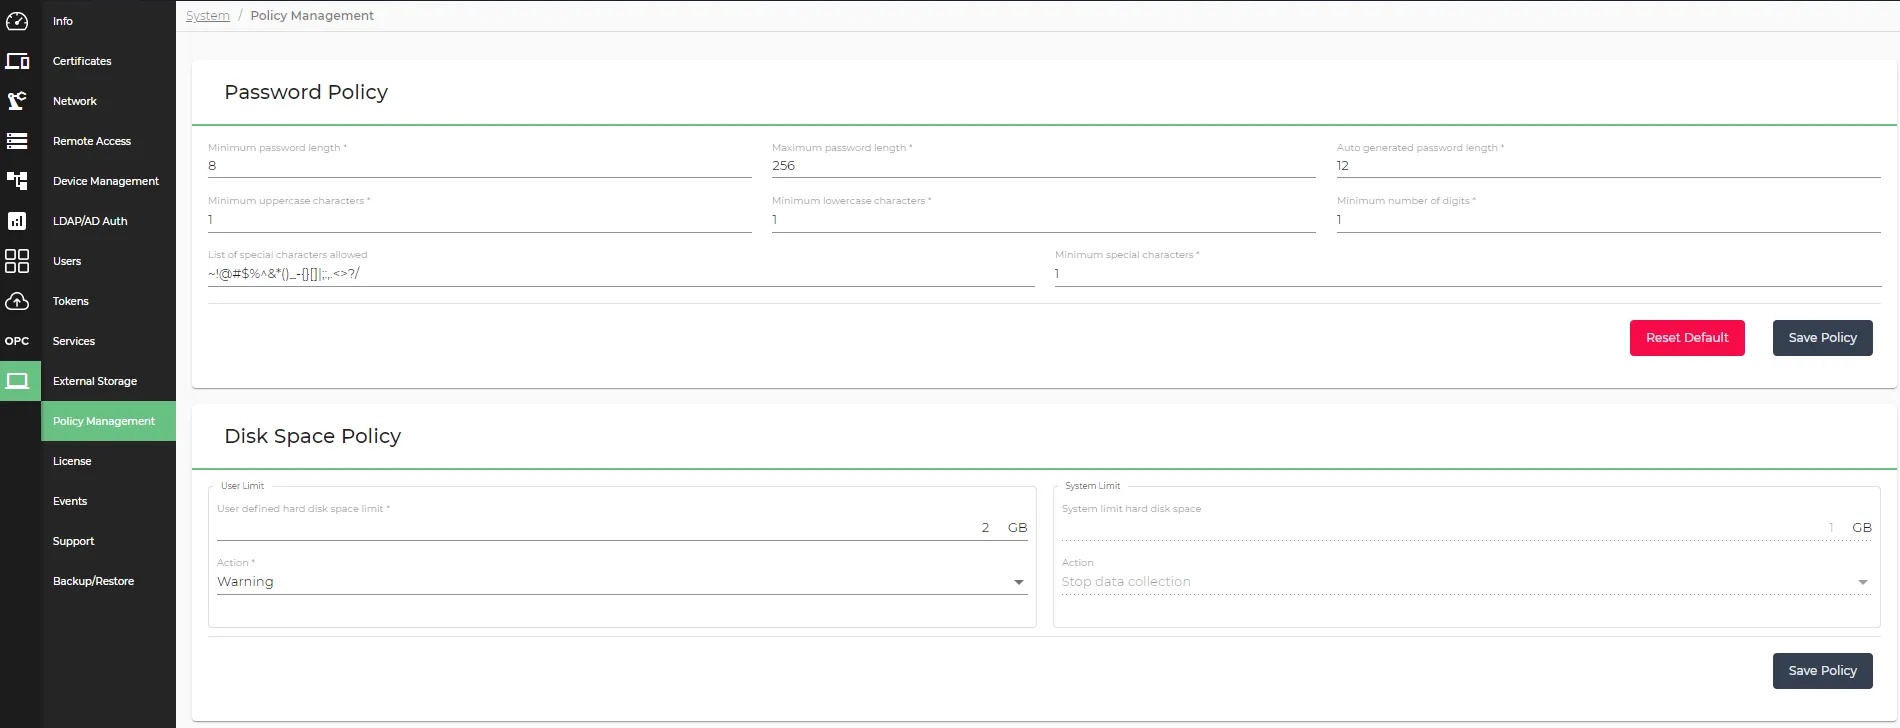Click the bar chart icon in sidebar
The width and height of the screenshot is (1900, 728).
17,221
